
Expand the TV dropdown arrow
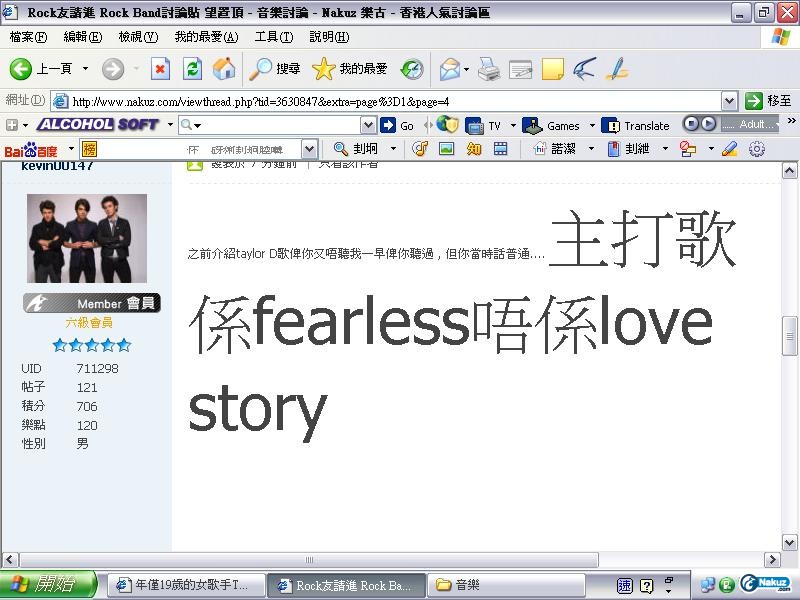[513, 125]
